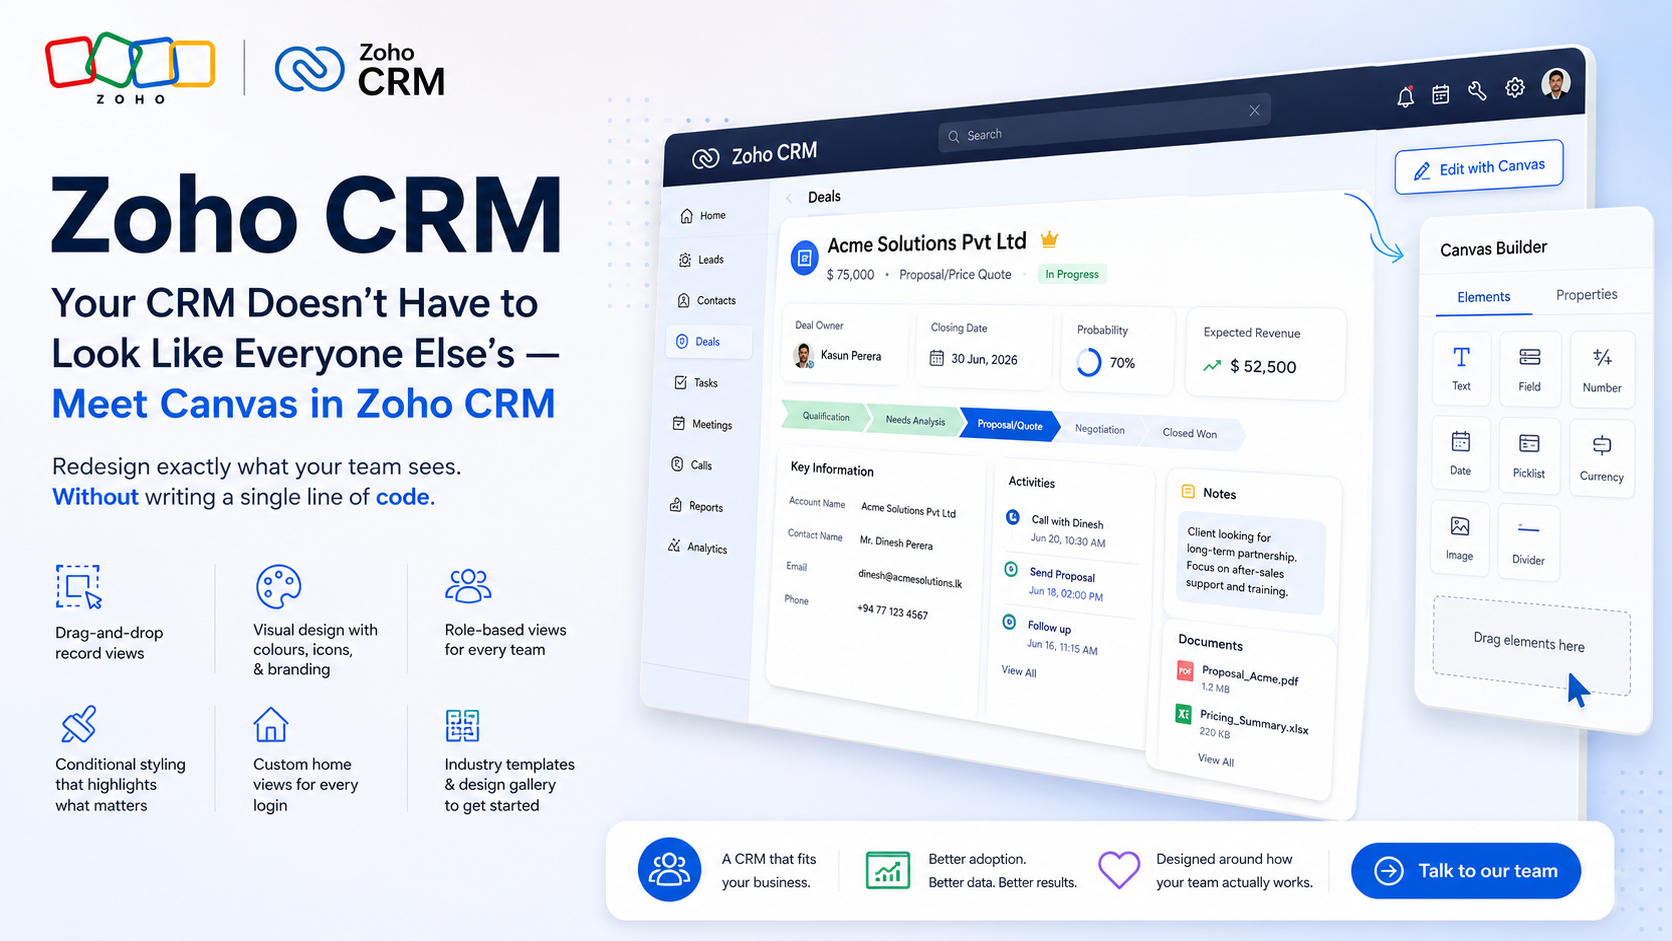Click View All under Documents
Screen dimensions: 1672x941
click(x=1216, y=760)
